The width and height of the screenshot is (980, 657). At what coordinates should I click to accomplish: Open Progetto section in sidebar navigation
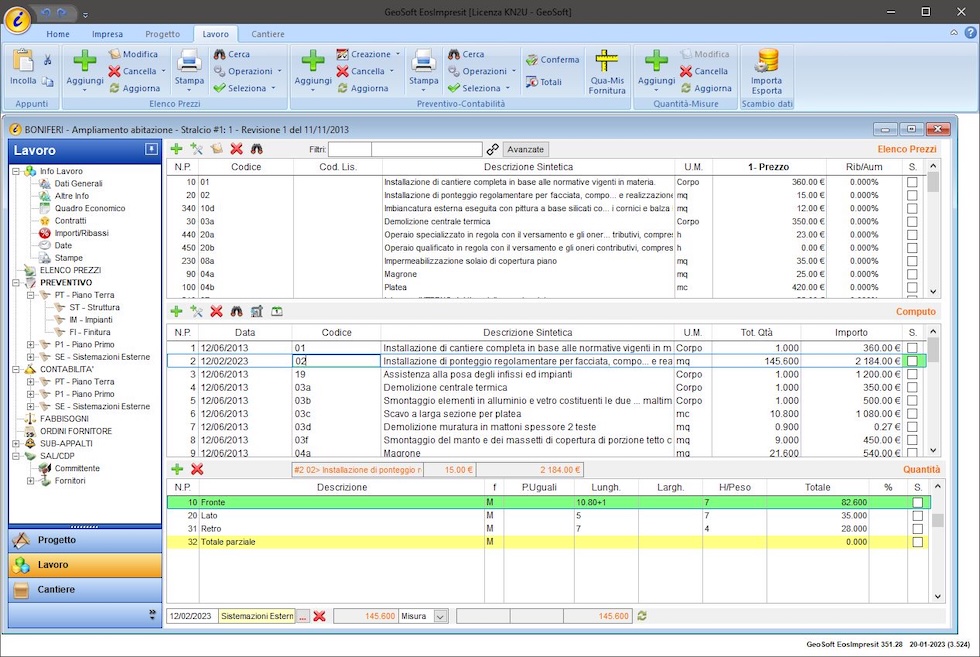85,539
